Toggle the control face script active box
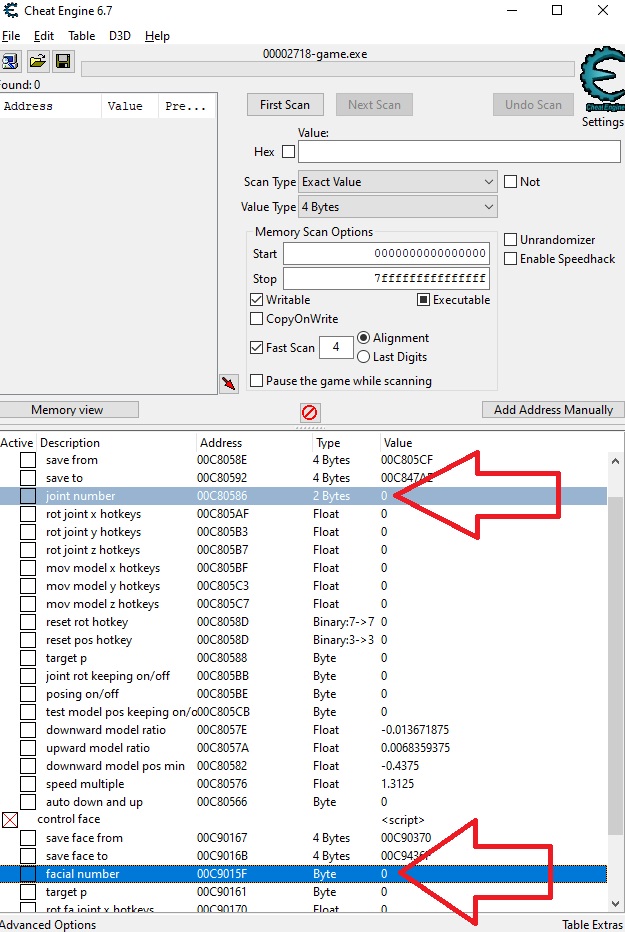 pos(10,820)
